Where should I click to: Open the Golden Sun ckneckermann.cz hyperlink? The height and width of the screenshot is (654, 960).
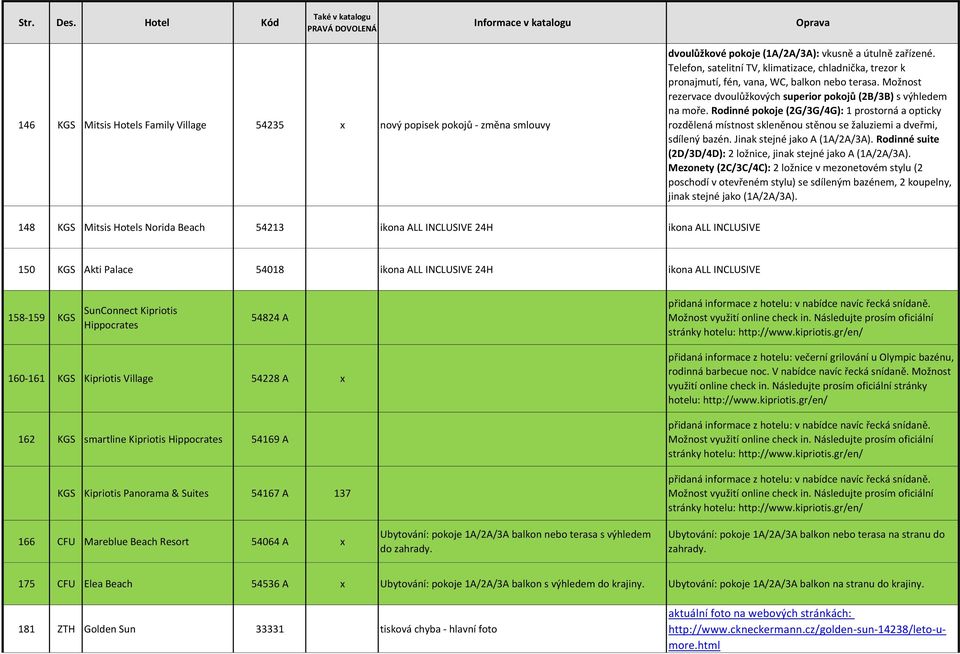[x=806, y=629]
